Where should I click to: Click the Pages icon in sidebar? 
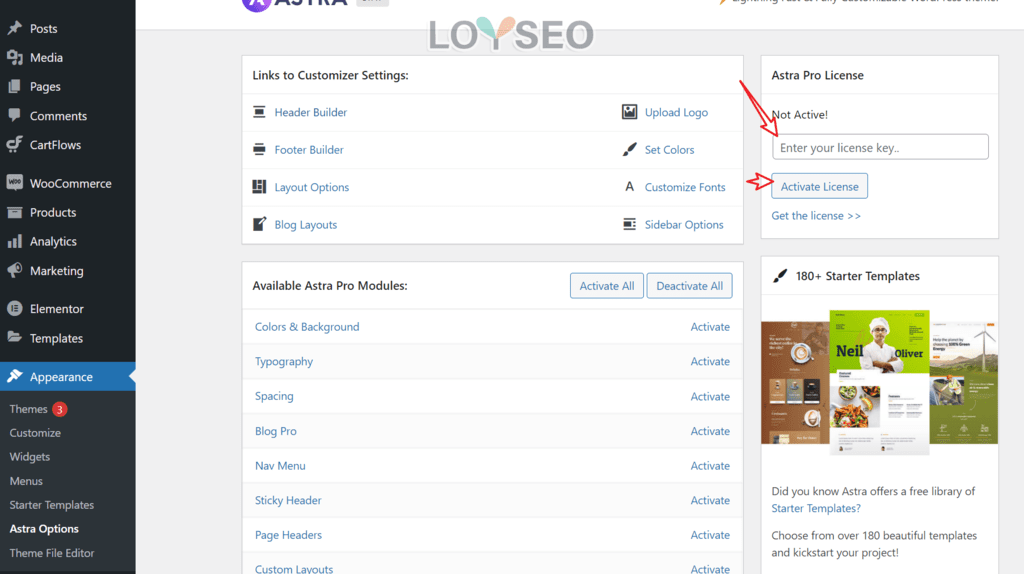[14, 86]
